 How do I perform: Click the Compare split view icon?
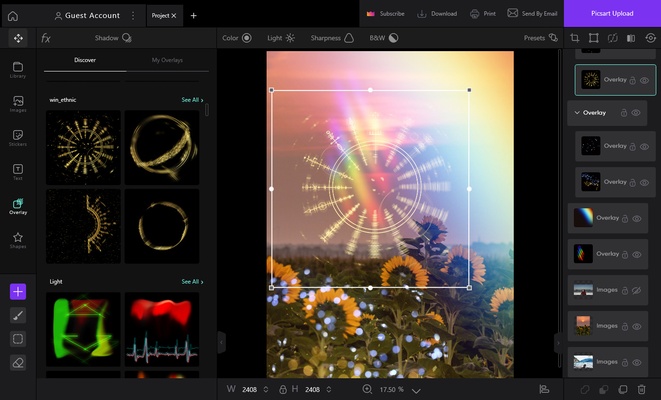click(x=631, y=38)
